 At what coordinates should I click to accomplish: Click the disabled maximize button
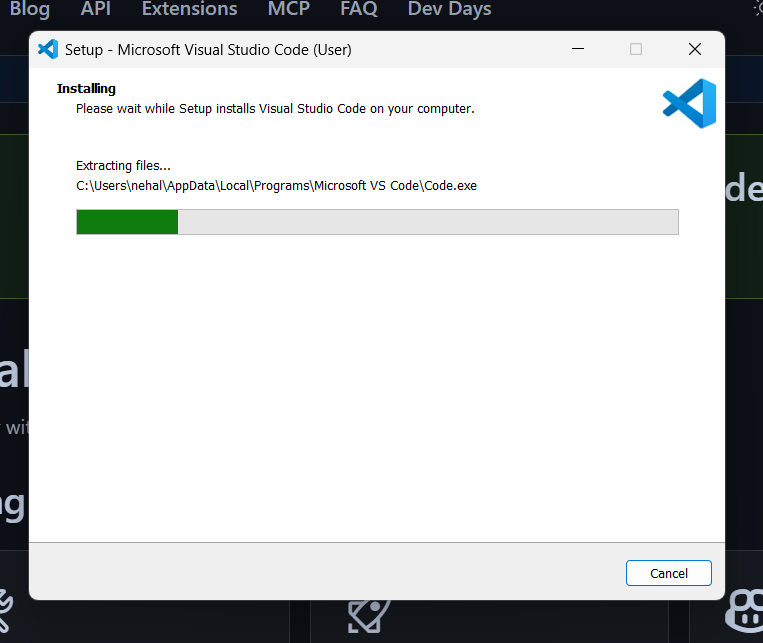[x=636, y=49]
